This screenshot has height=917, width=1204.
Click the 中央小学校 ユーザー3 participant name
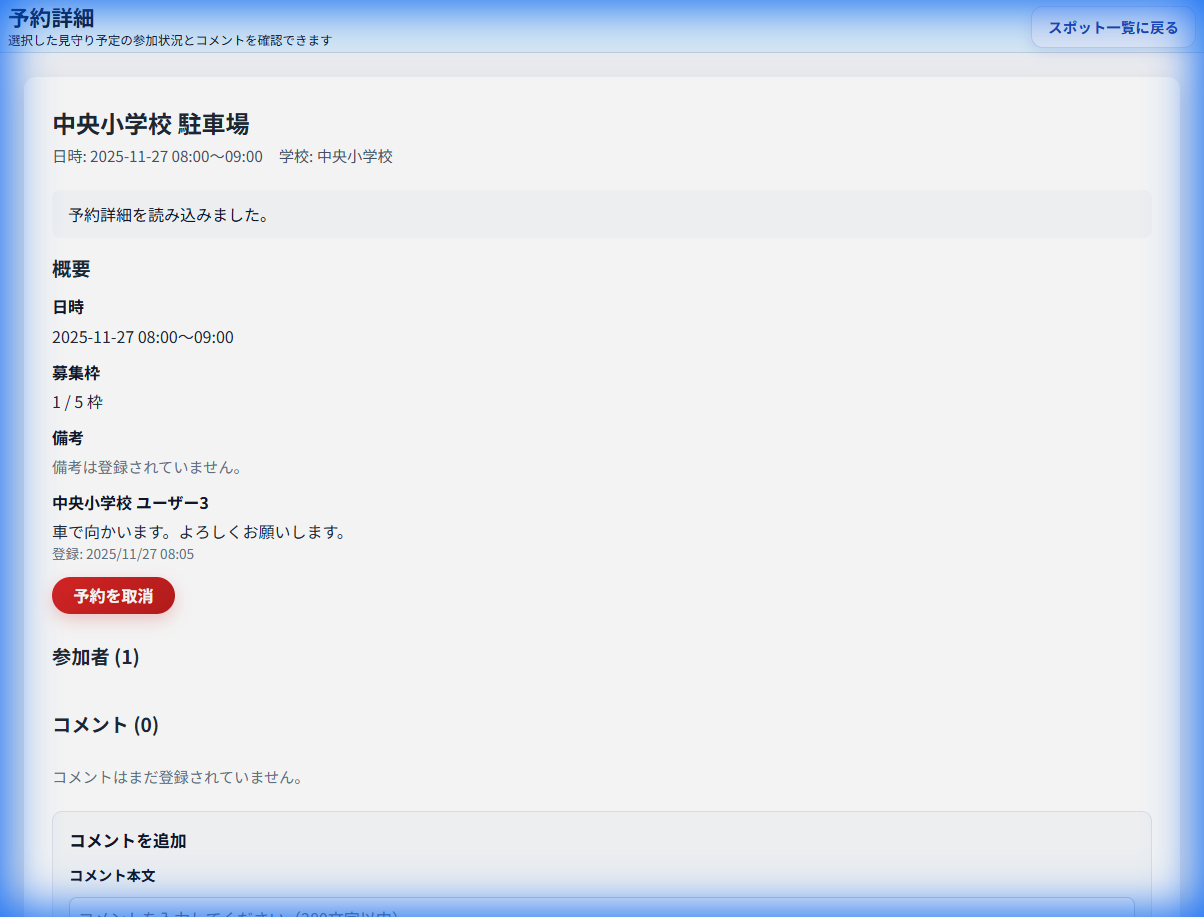pos(130,502)
